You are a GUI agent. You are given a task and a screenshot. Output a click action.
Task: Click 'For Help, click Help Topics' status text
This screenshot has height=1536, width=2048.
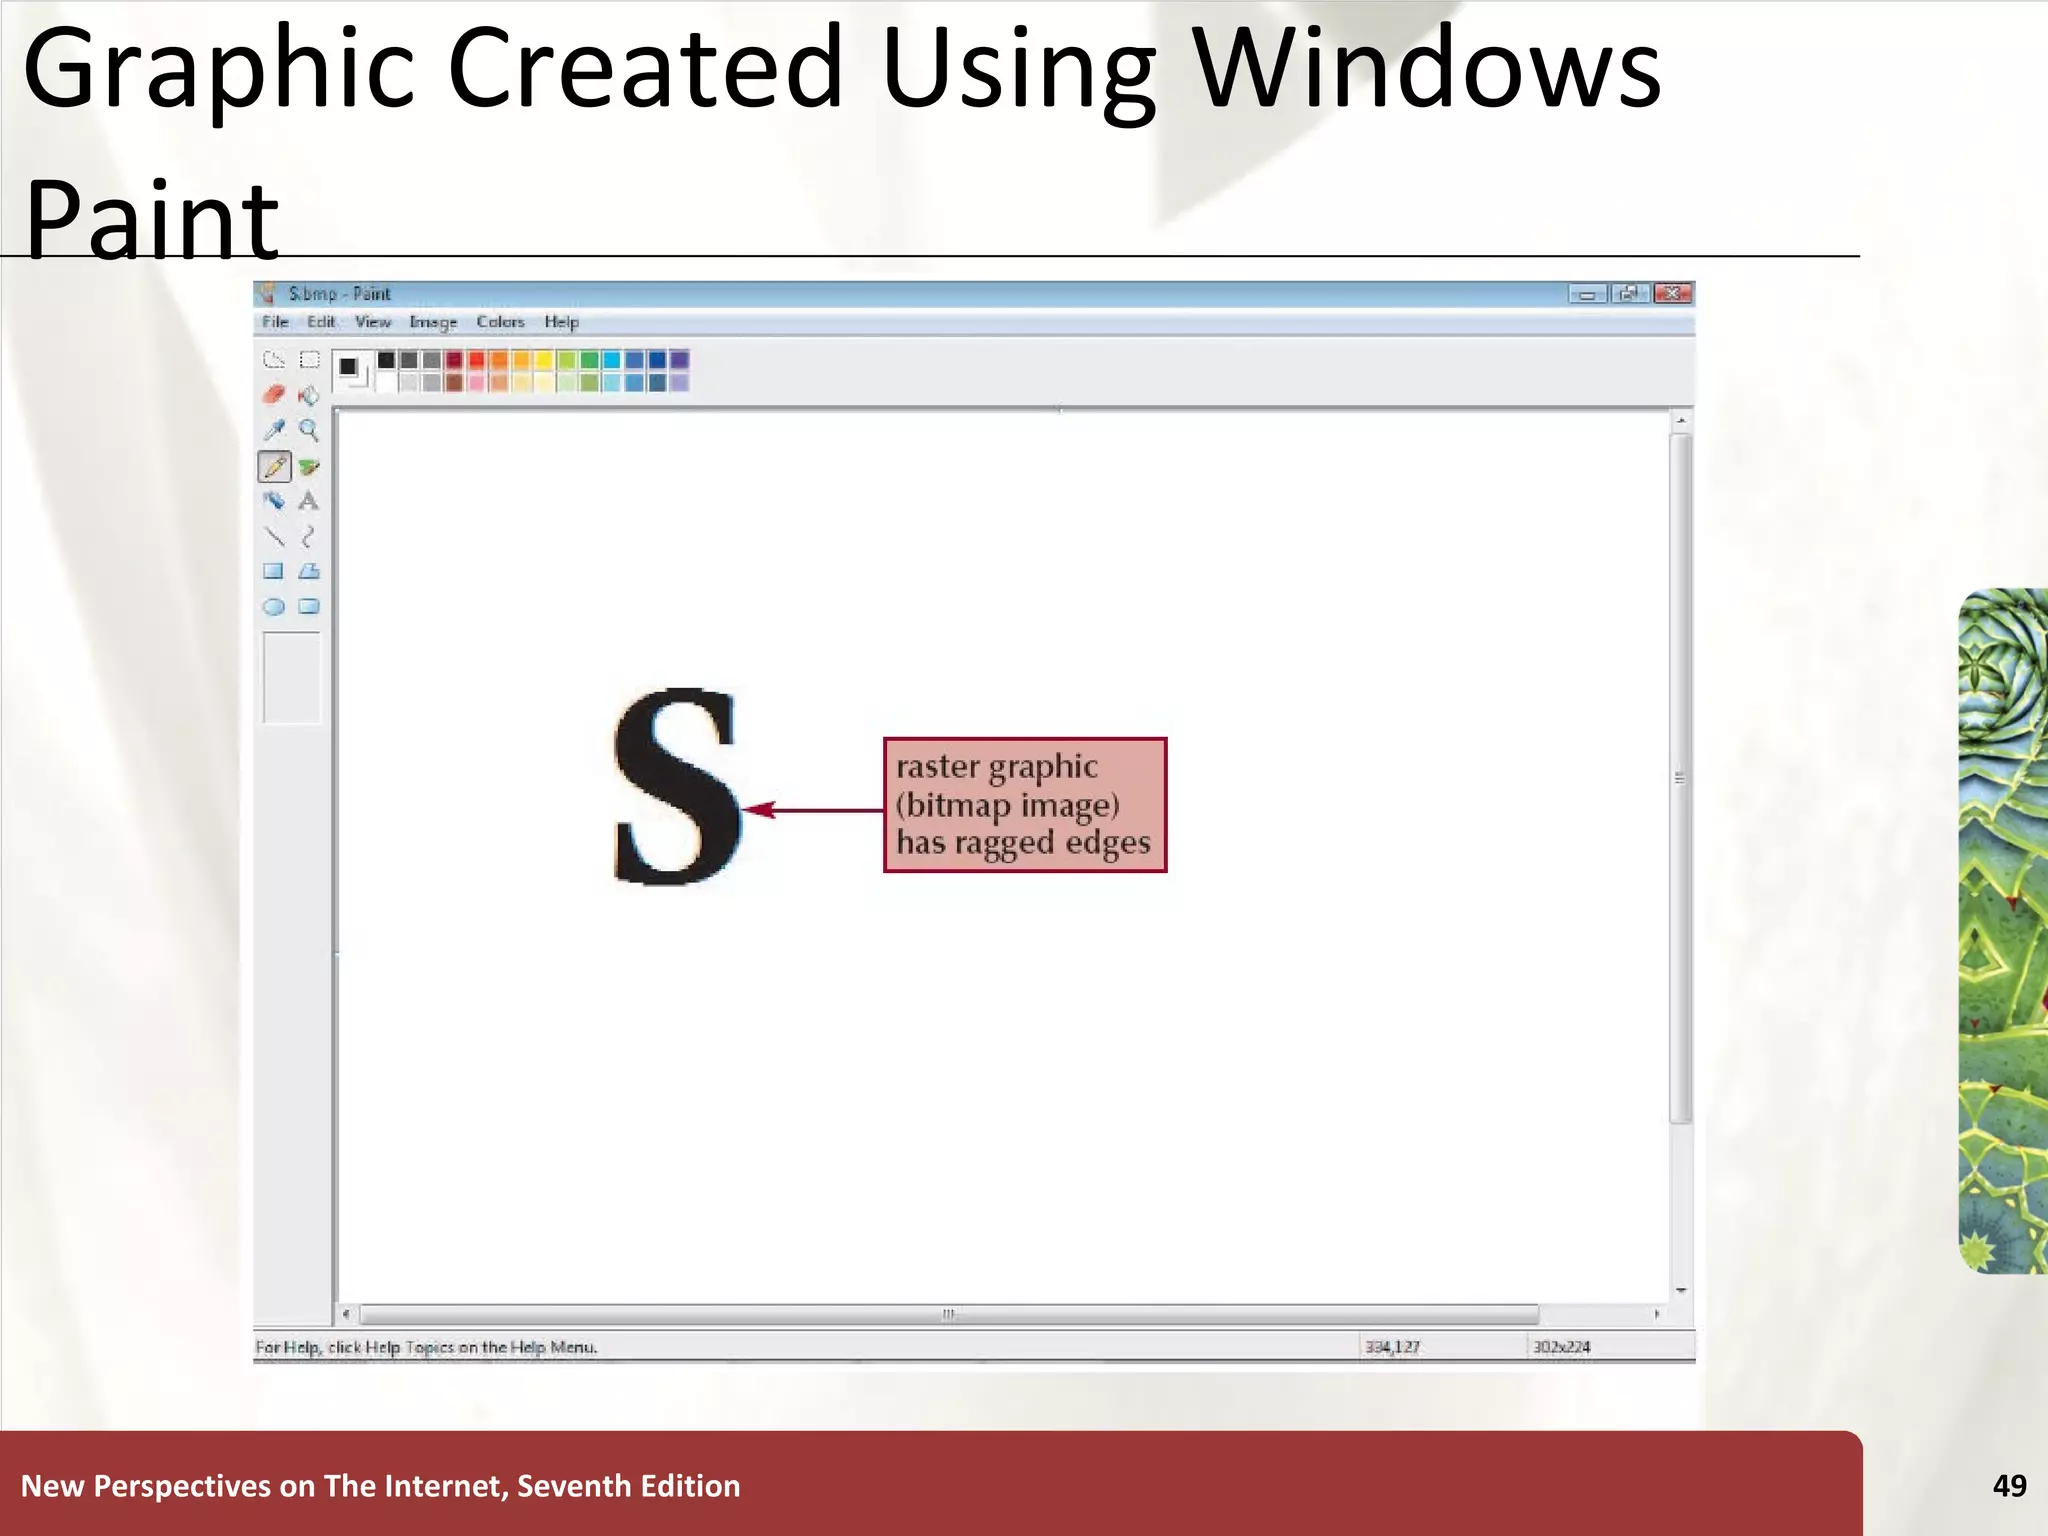[x=426, y=1347]
